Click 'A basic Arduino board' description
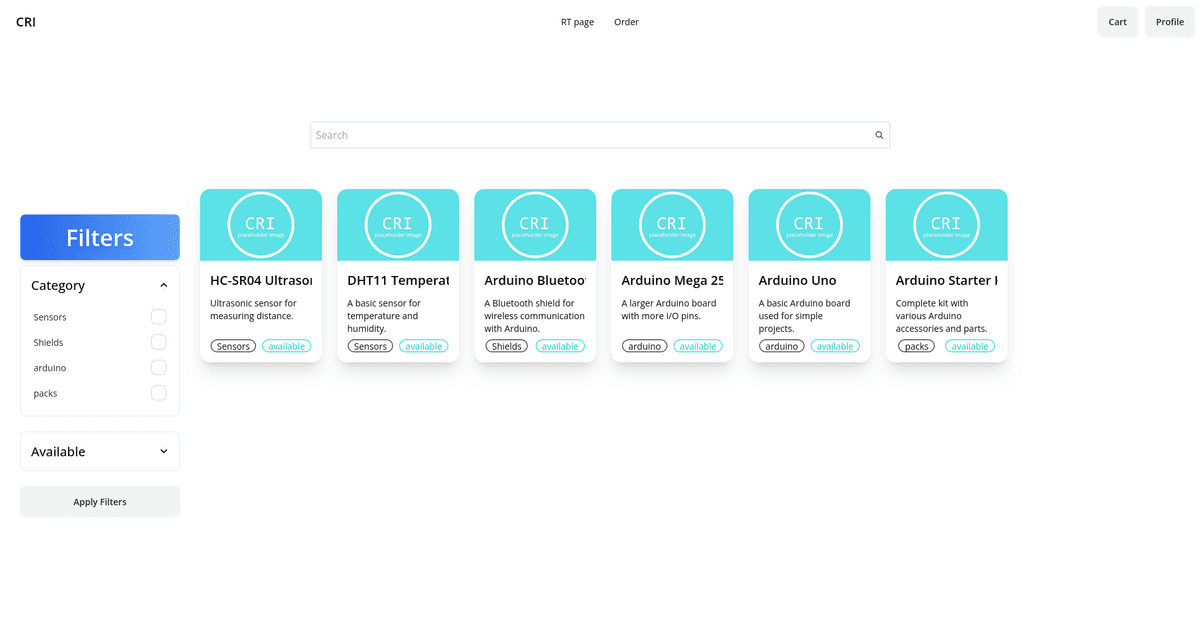1200x618 pixels. 805,315
